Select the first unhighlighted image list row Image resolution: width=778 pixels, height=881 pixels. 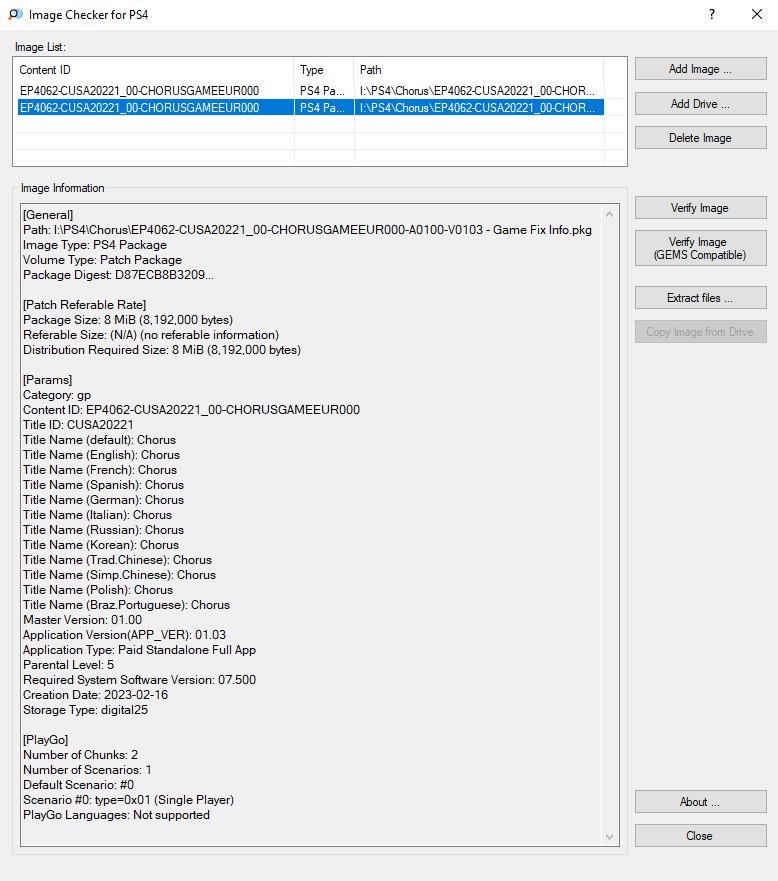pos(310,90)
